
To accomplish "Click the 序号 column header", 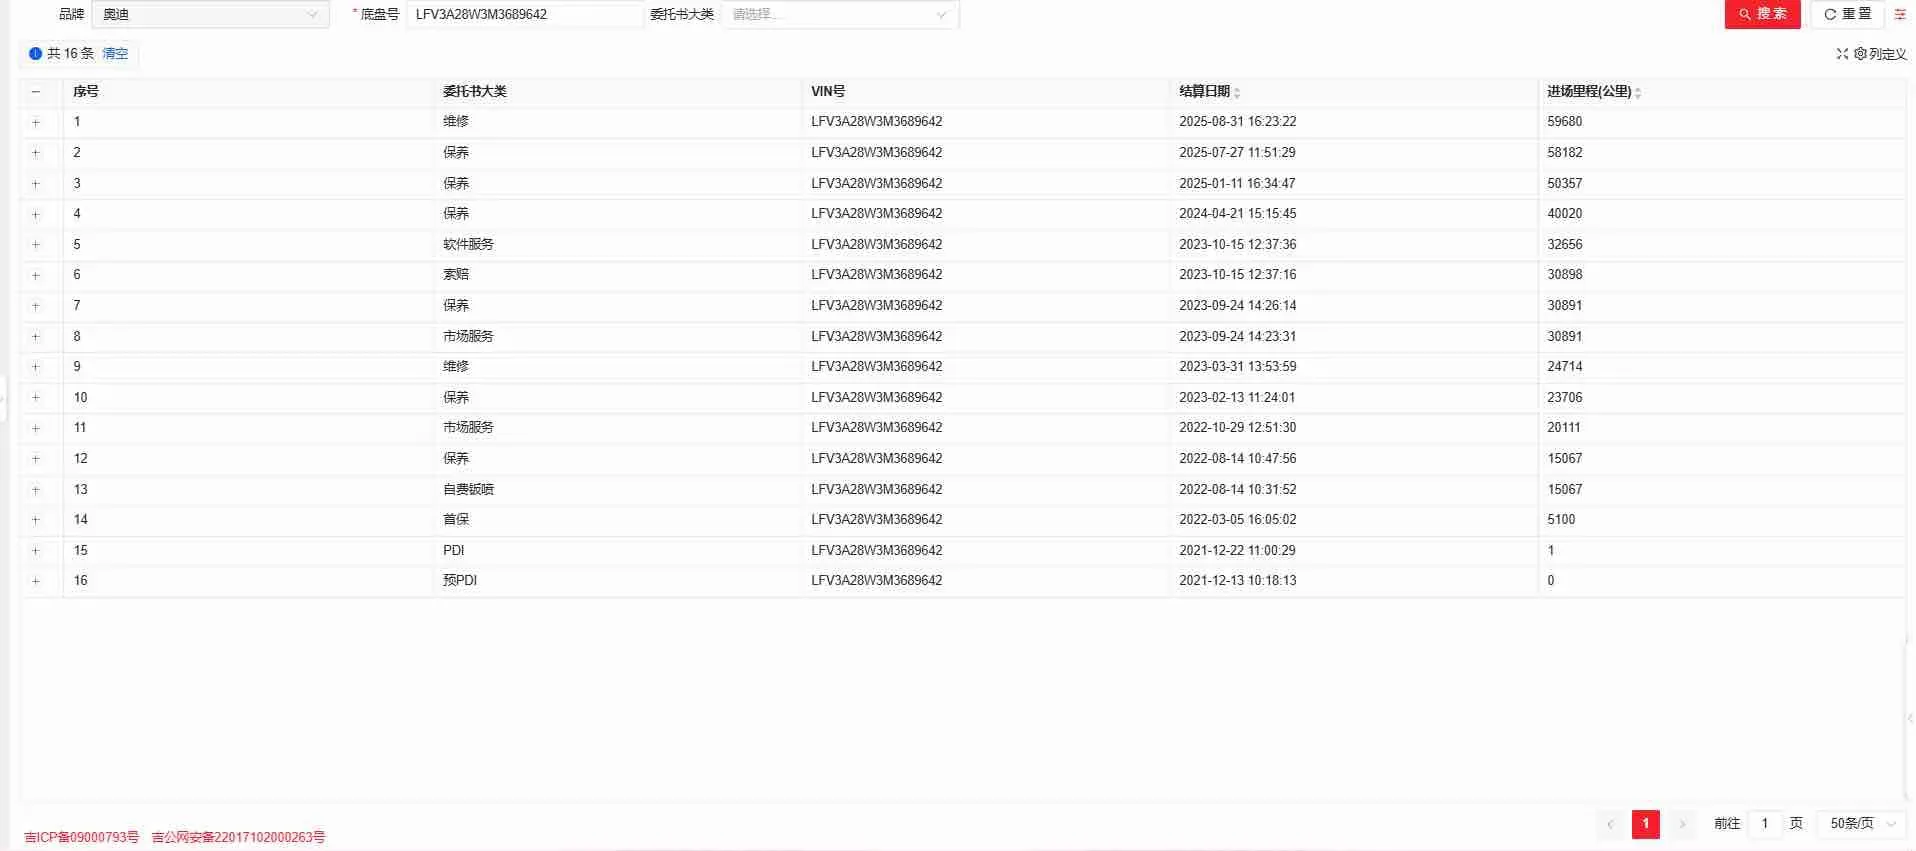I will 86,91.
